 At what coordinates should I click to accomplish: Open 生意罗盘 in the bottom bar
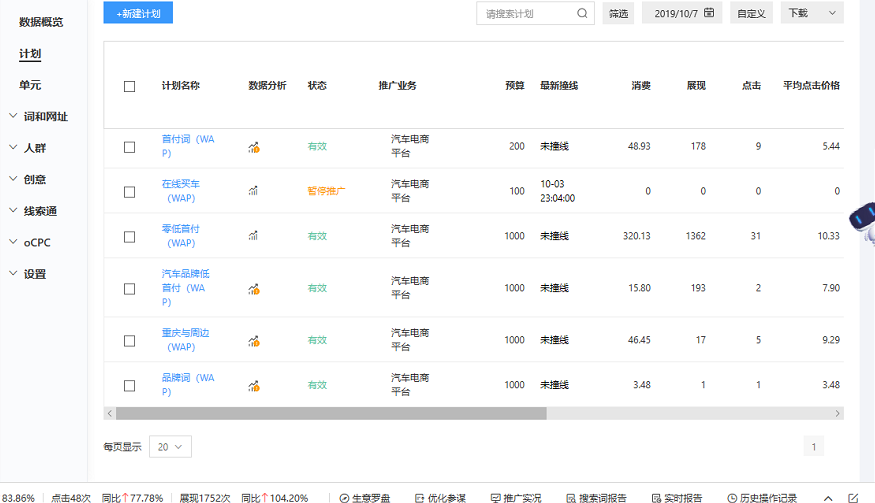click(x=365, y=497)
